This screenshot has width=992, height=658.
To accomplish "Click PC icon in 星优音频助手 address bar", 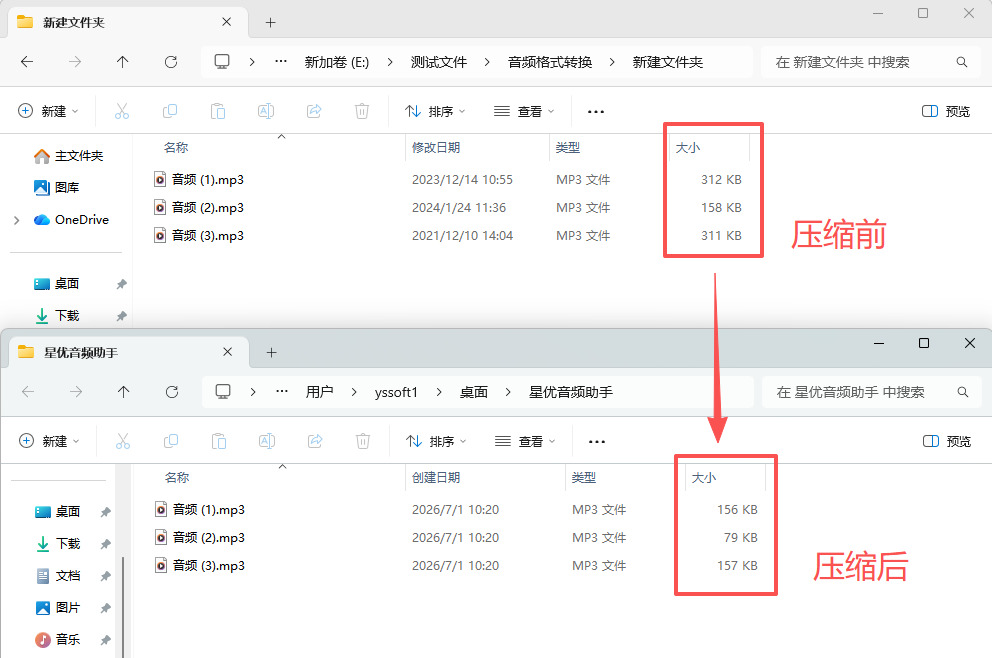I will [223, 392].
